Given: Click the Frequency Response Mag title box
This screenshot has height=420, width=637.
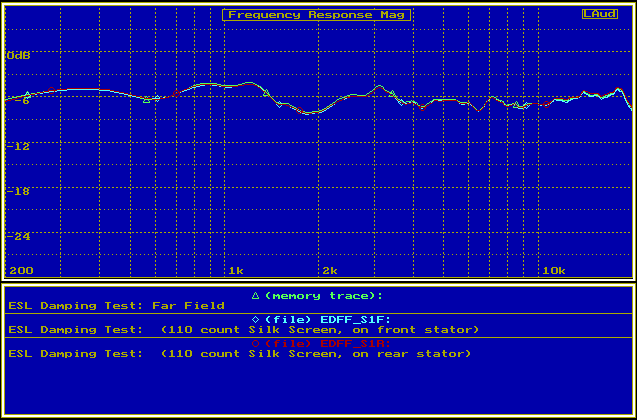Looking at the screenshot, I should [x=316, y=15].
